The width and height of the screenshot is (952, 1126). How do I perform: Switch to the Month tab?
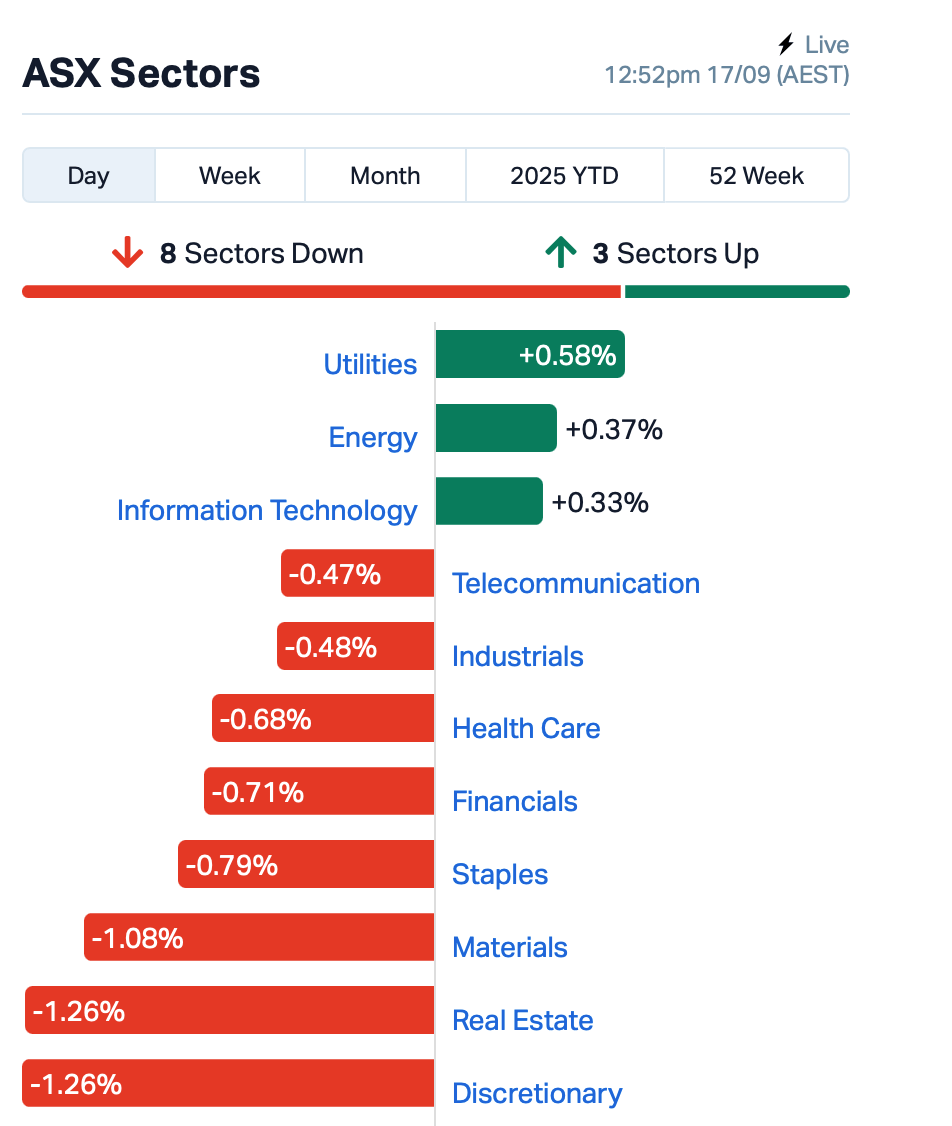pyautogui.click(x=385, y=176)
